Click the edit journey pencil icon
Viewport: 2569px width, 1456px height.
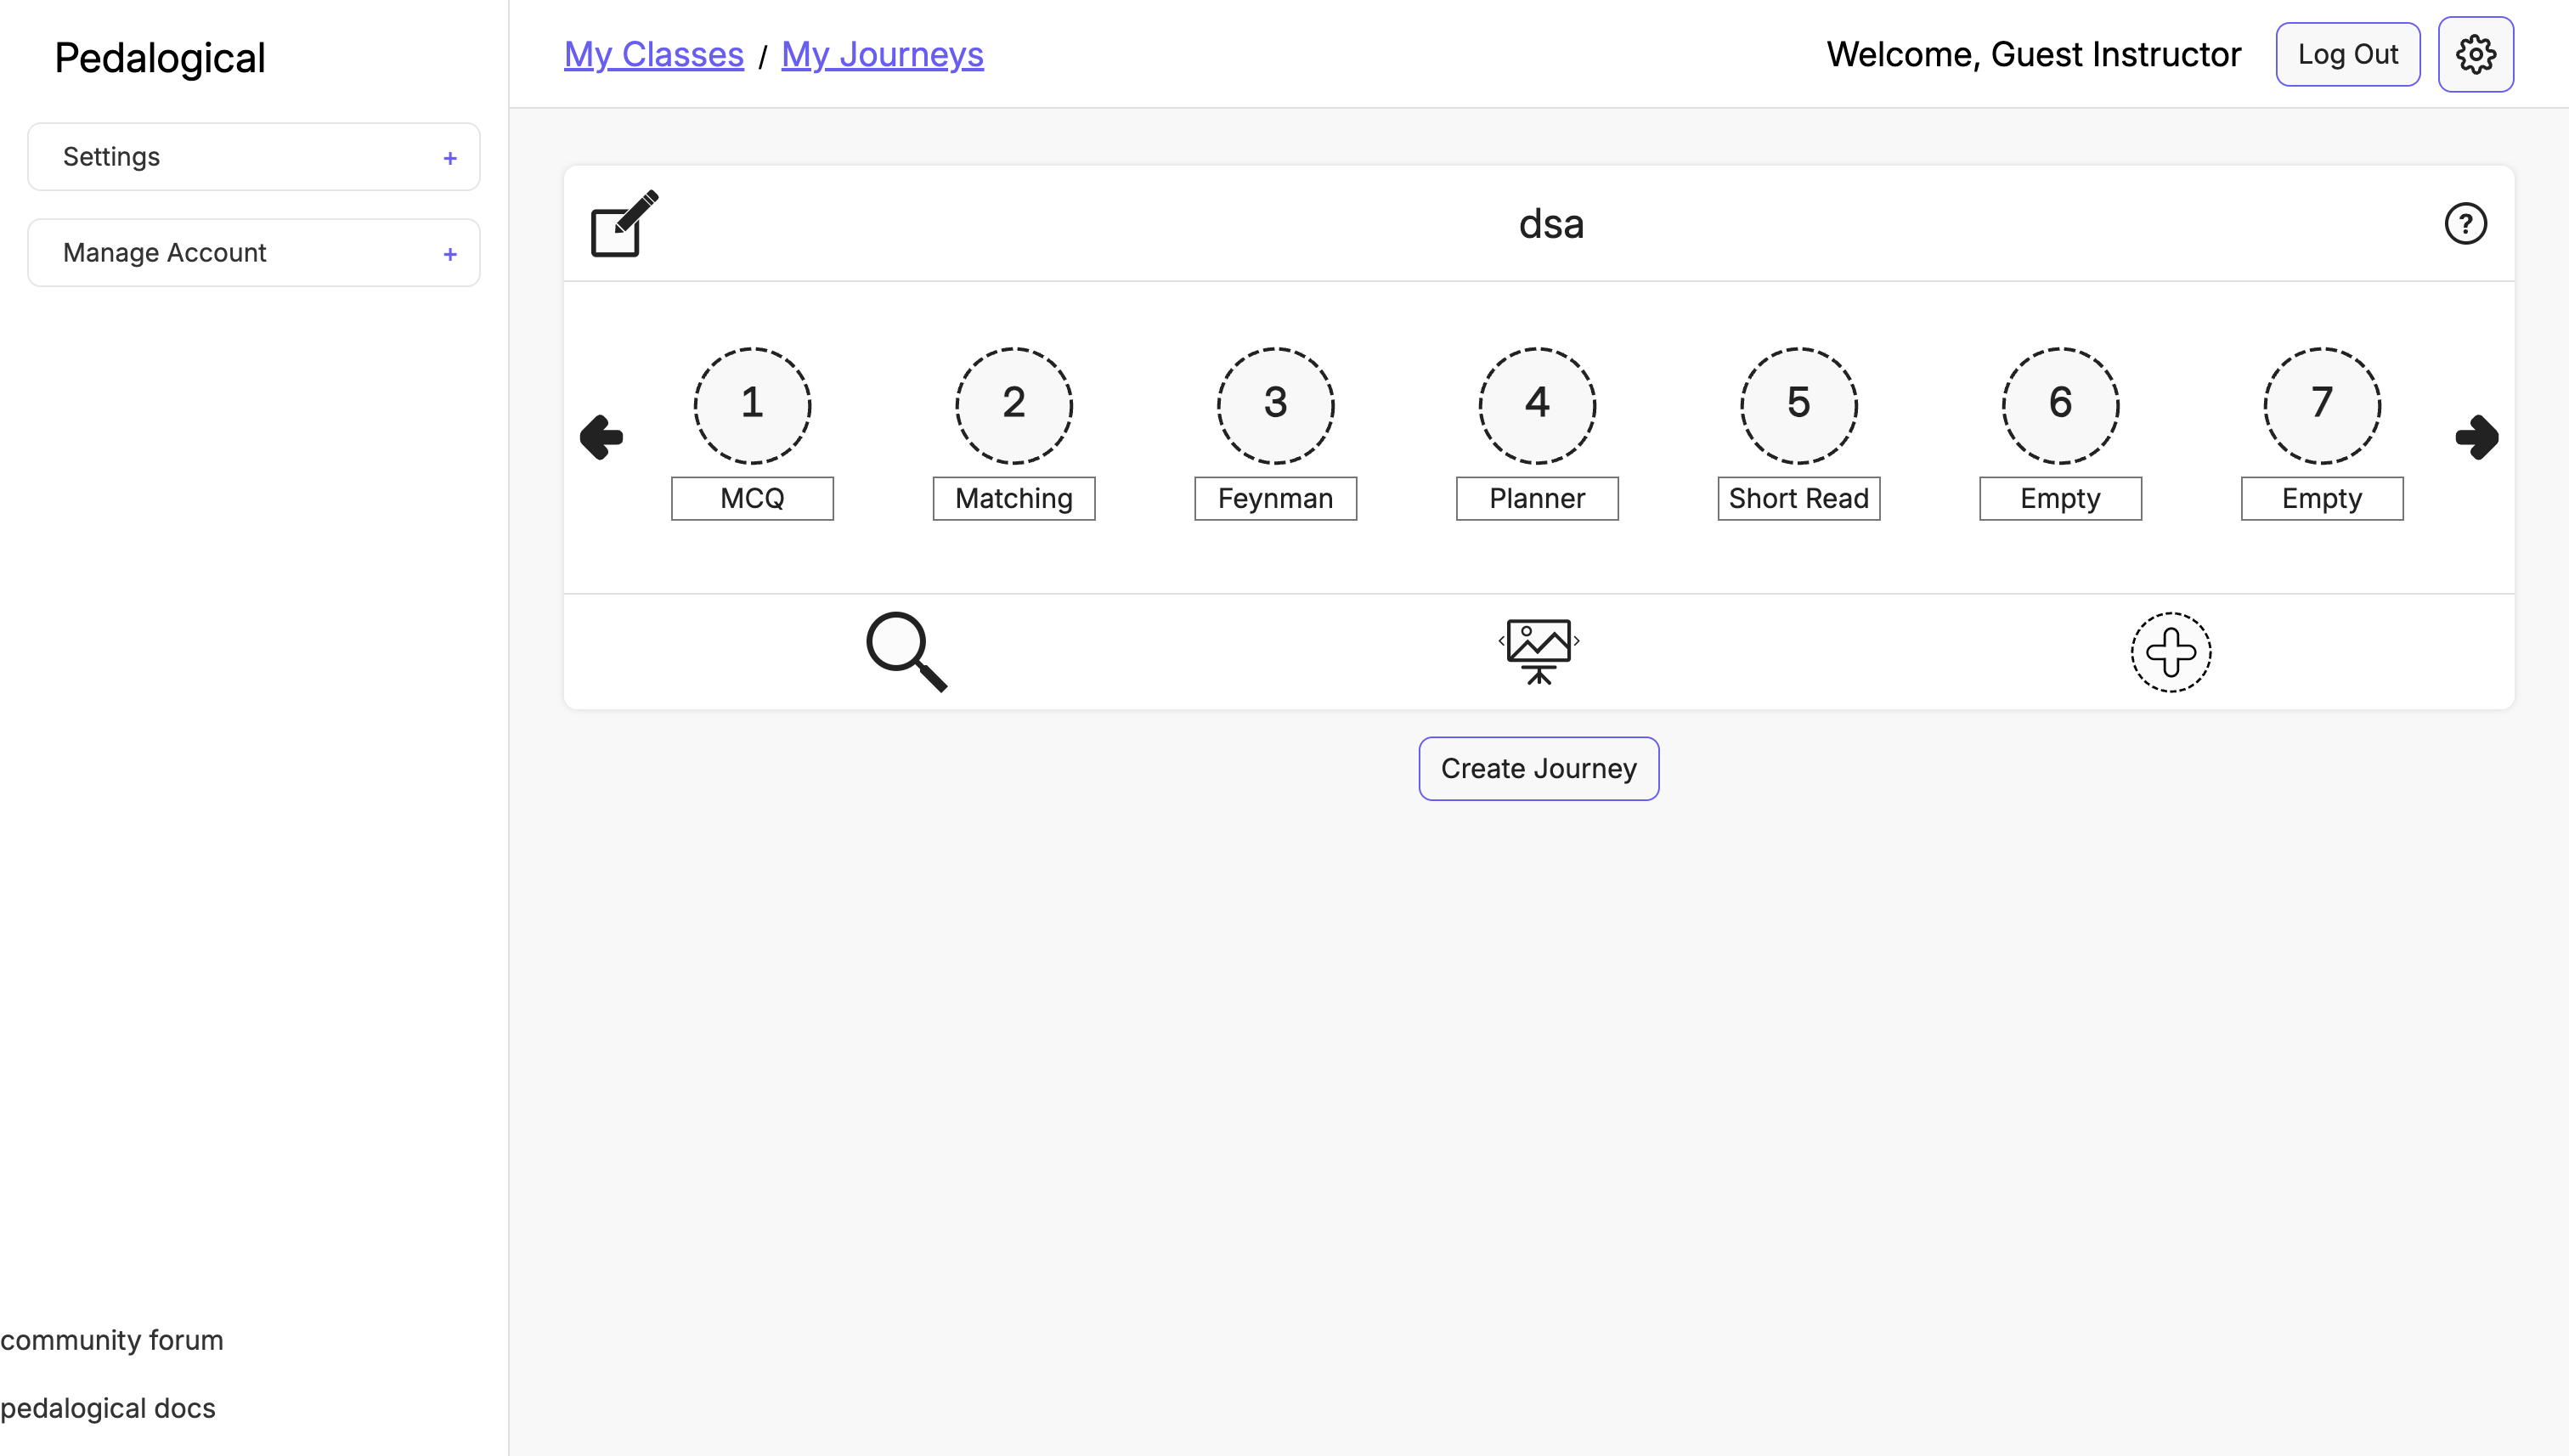click(624, 224)
